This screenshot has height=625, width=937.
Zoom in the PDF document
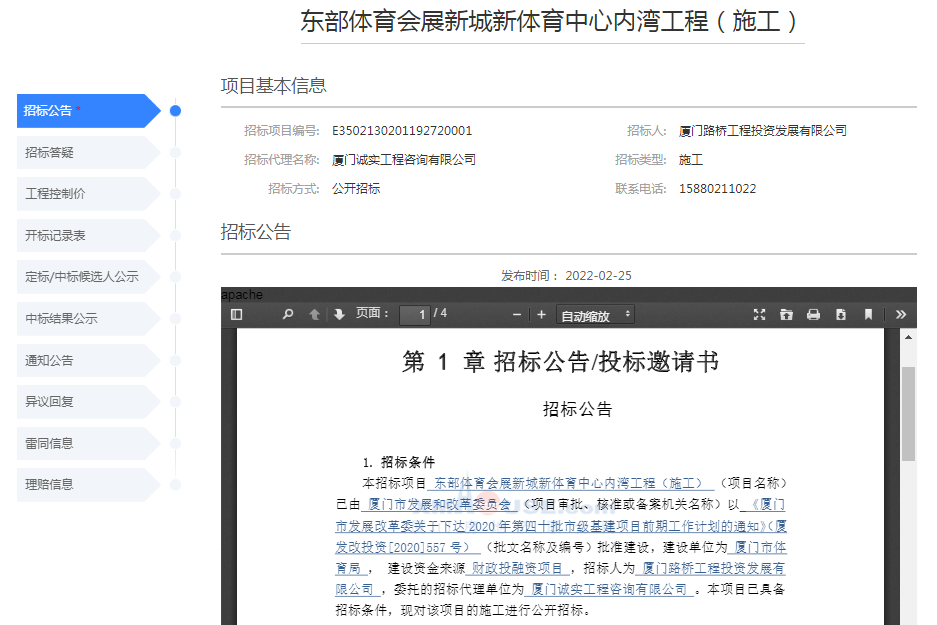tap(541, 315)
